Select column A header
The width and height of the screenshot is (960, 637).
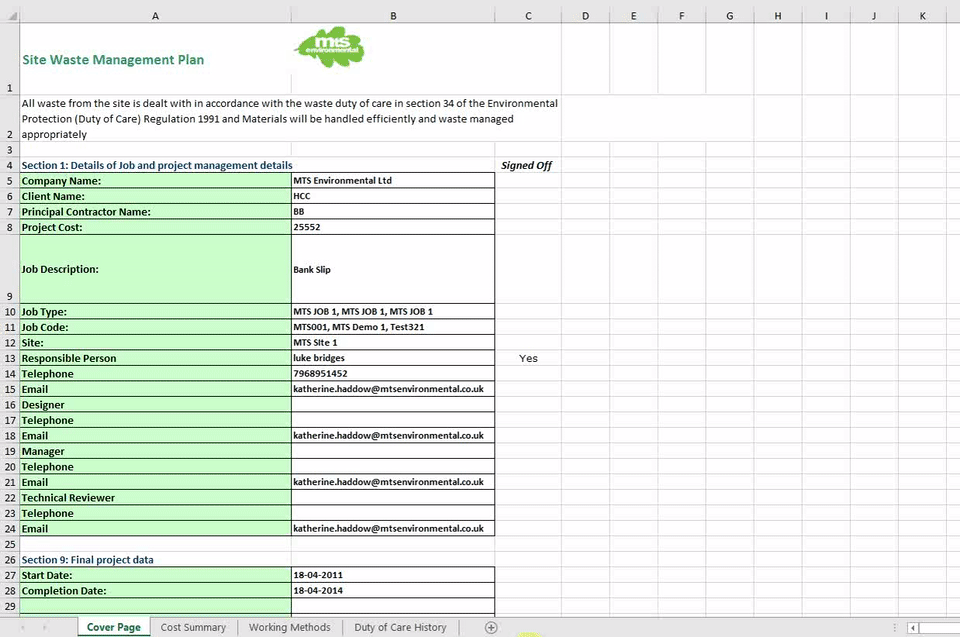[155, 15]
